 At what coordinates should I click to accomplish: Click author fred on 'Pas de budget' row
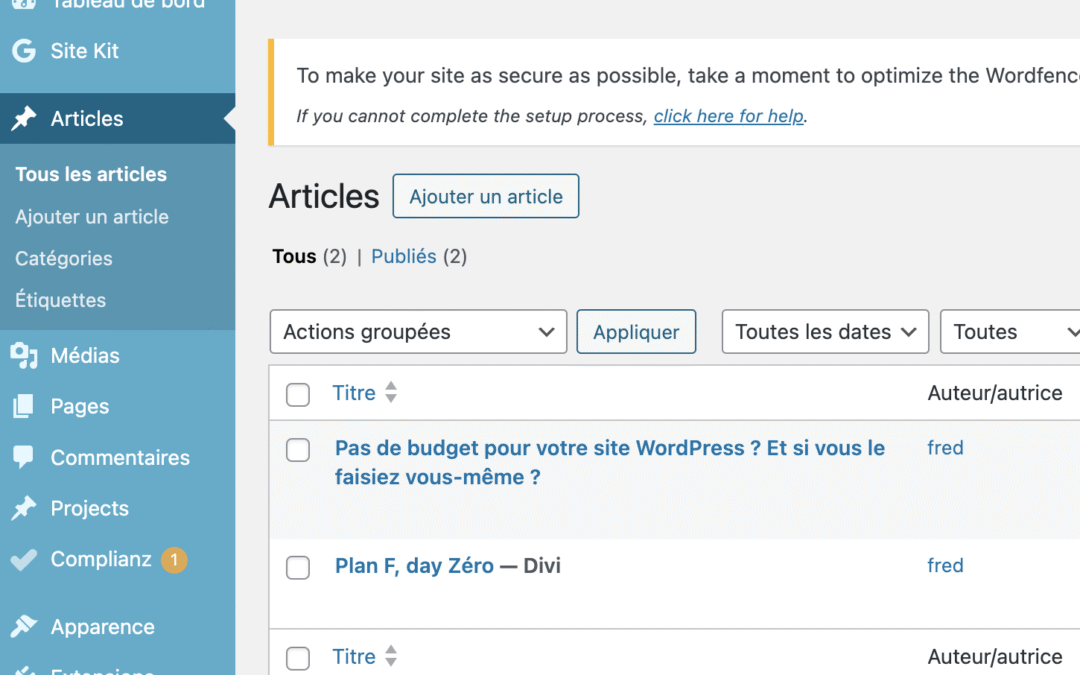point(945,448)
